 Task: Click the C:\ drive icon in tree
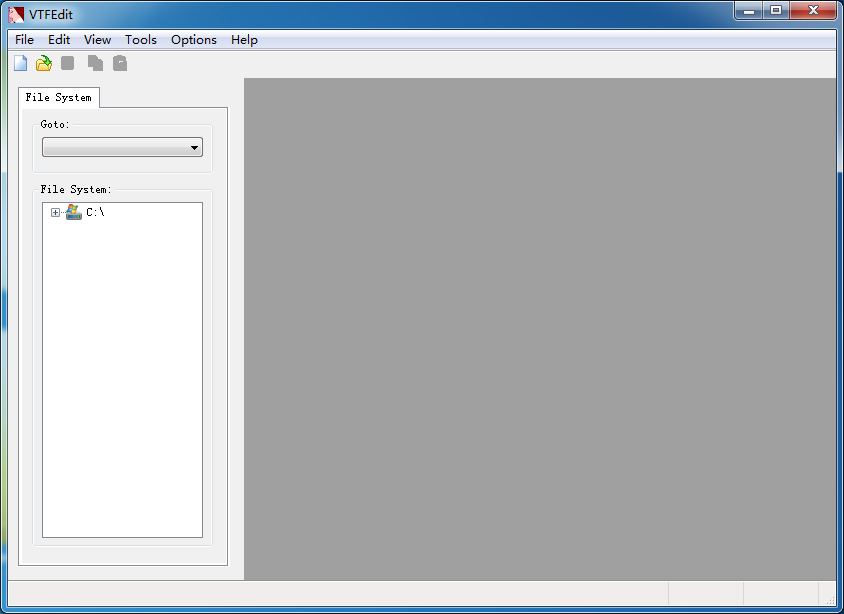pyautogui.click(x=73, y=212)
